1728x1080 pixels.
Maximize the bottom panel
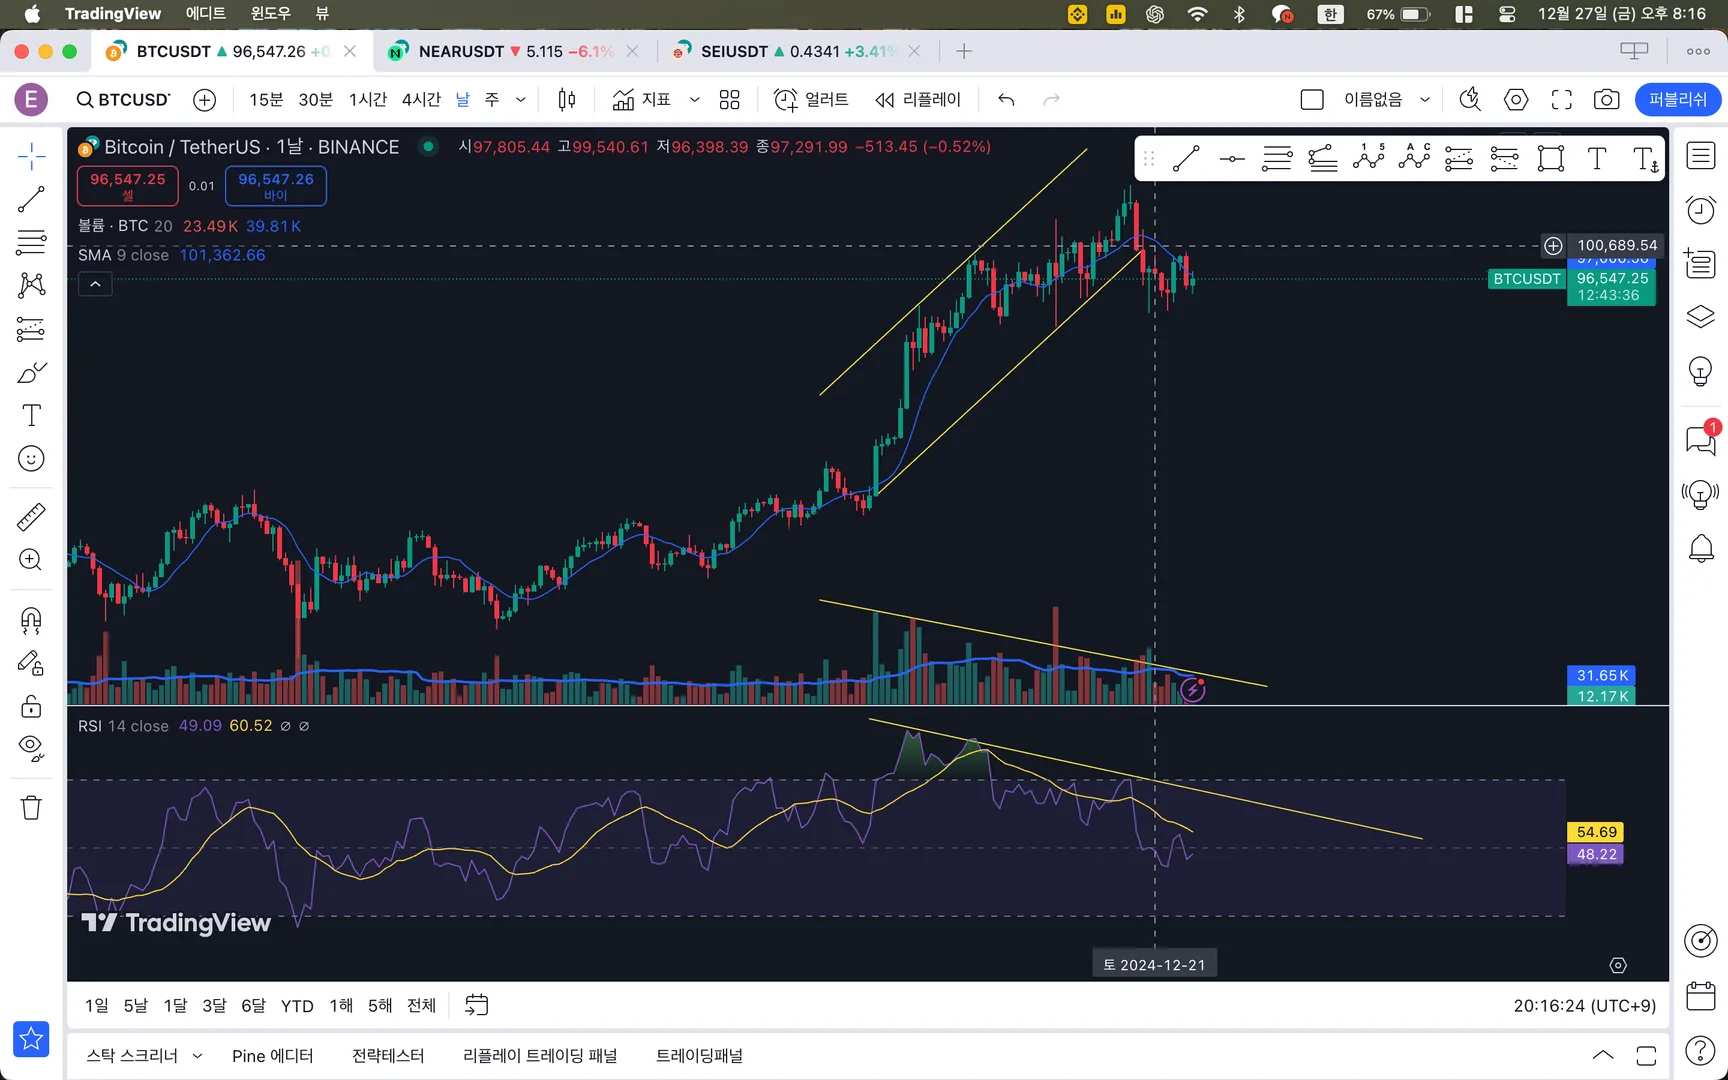pyautogui.click(x=1646, y=1056)
